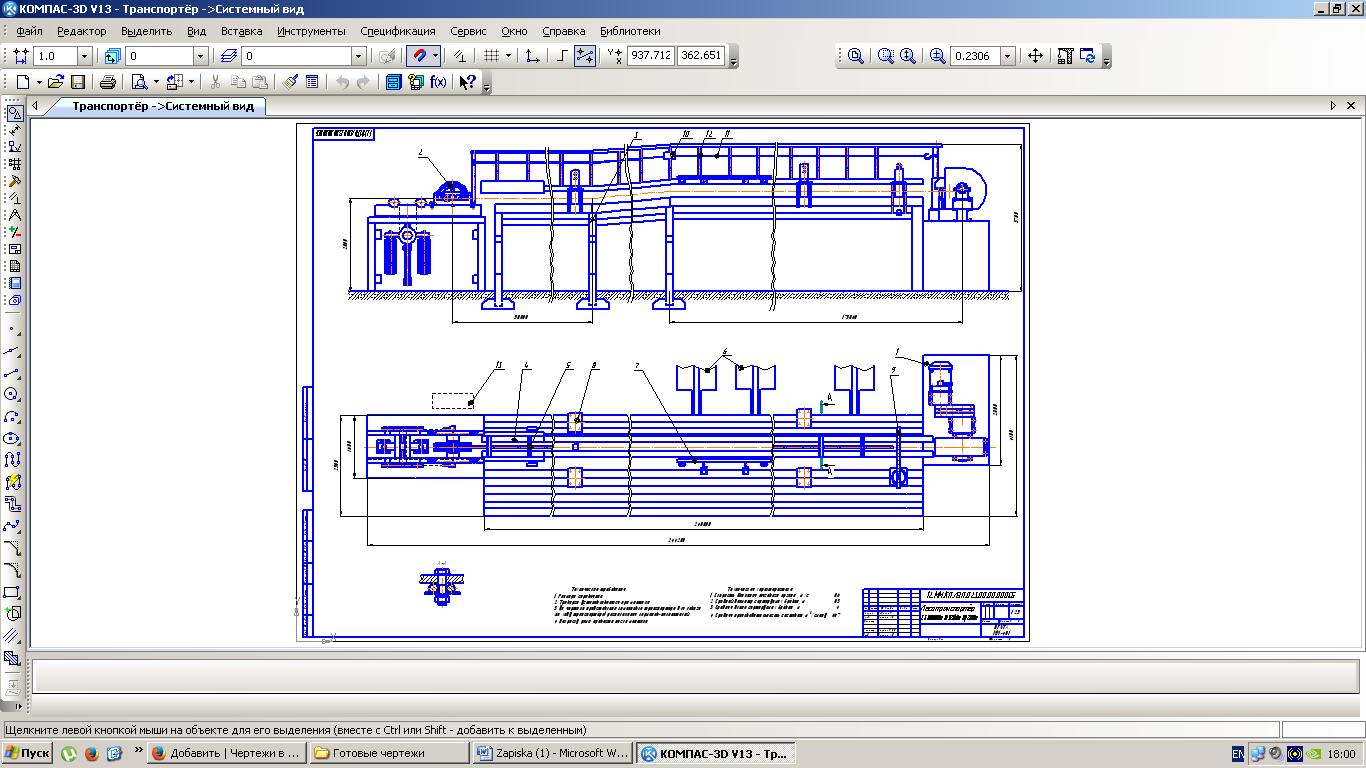
Task: Toggle the highlighted parametric mode button
Action: click(586, 56)
